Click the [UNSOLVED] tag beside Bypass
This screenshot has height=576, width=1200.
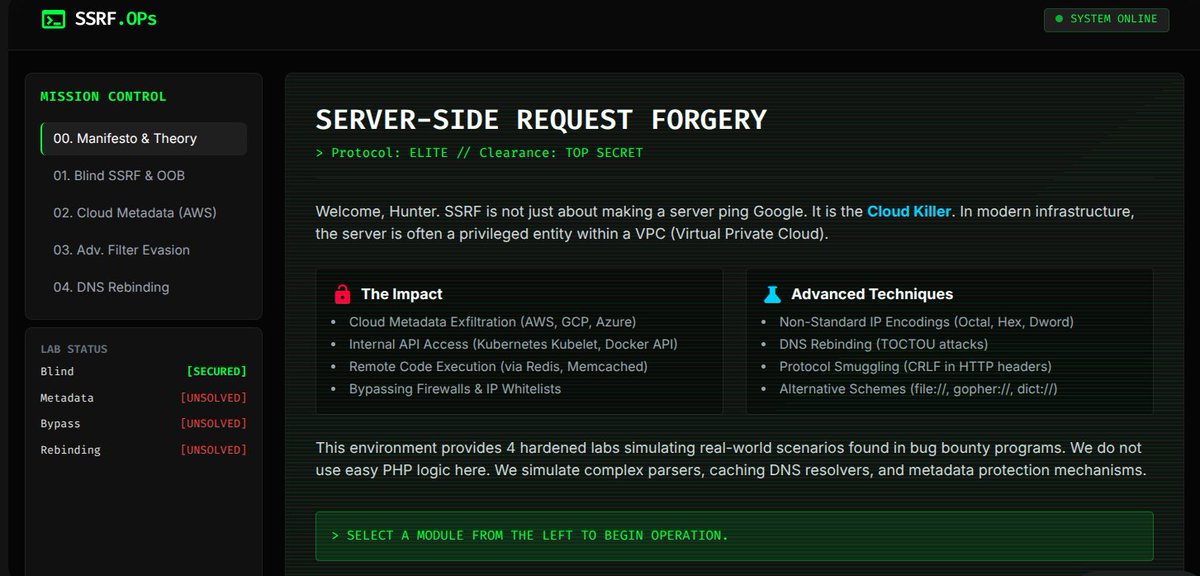click(213, 423)
